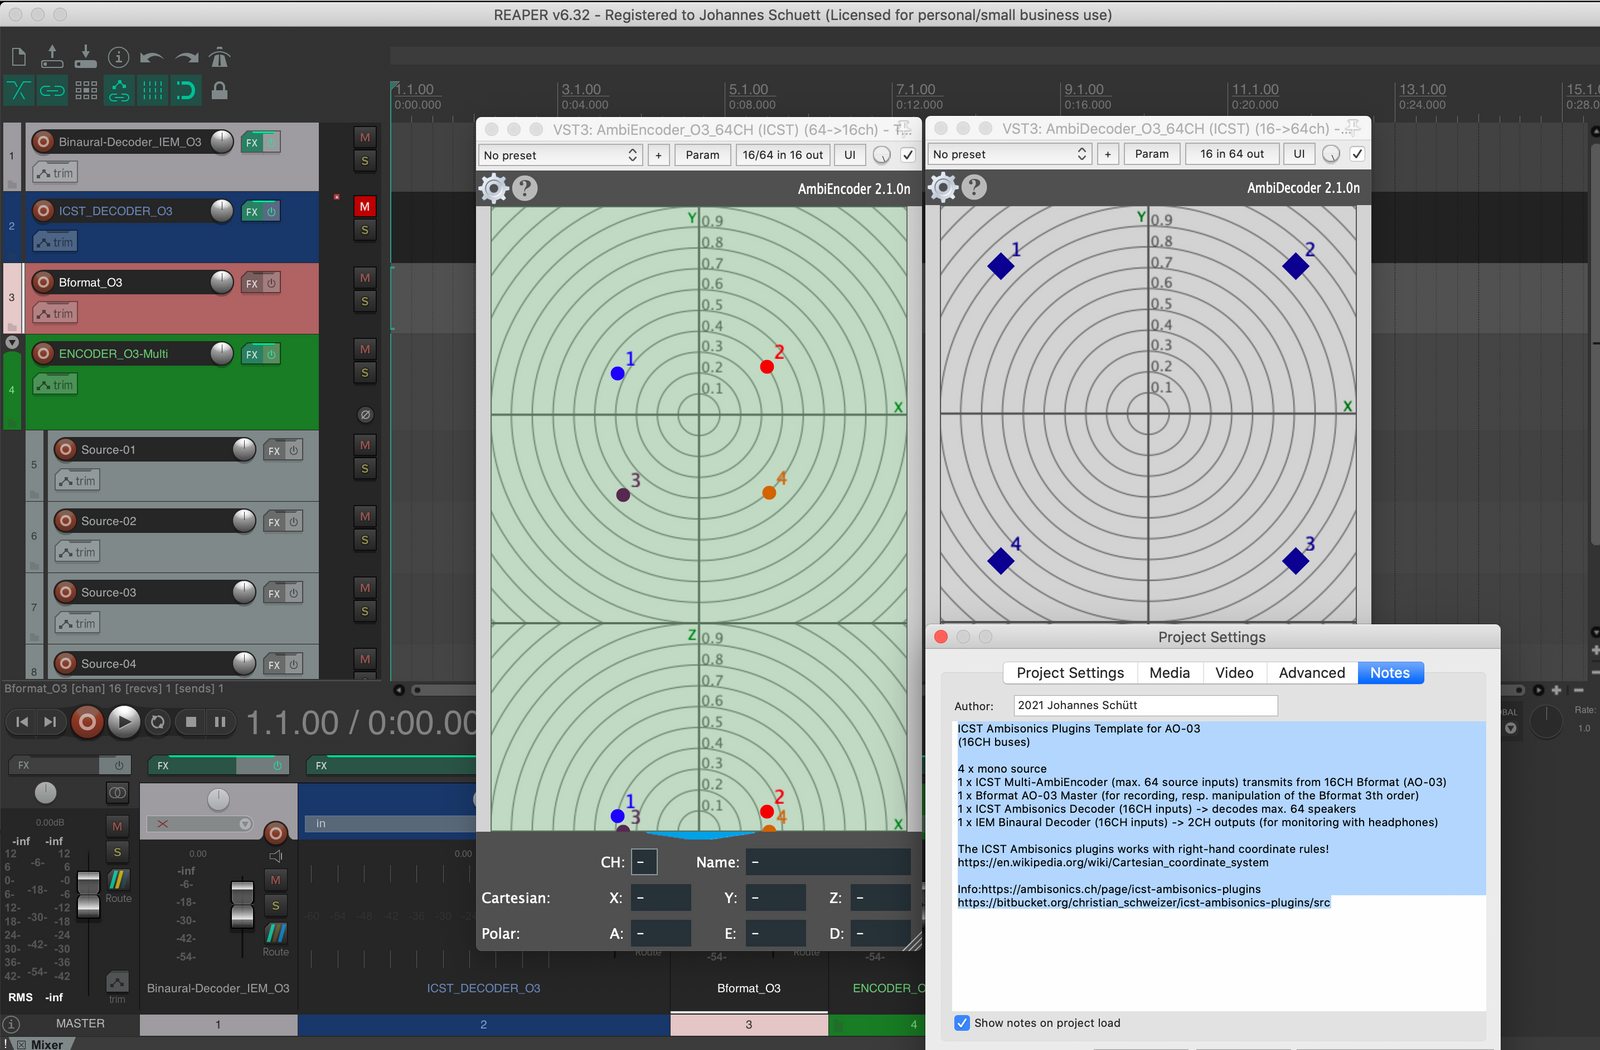Open AmbiEncoder settings gear icon
The image size is (1600, 1050).
(x=494, y=188)
